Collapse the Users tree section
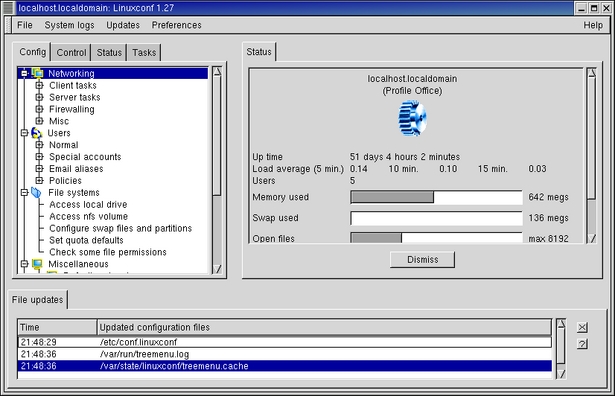 tap(24, 133)
